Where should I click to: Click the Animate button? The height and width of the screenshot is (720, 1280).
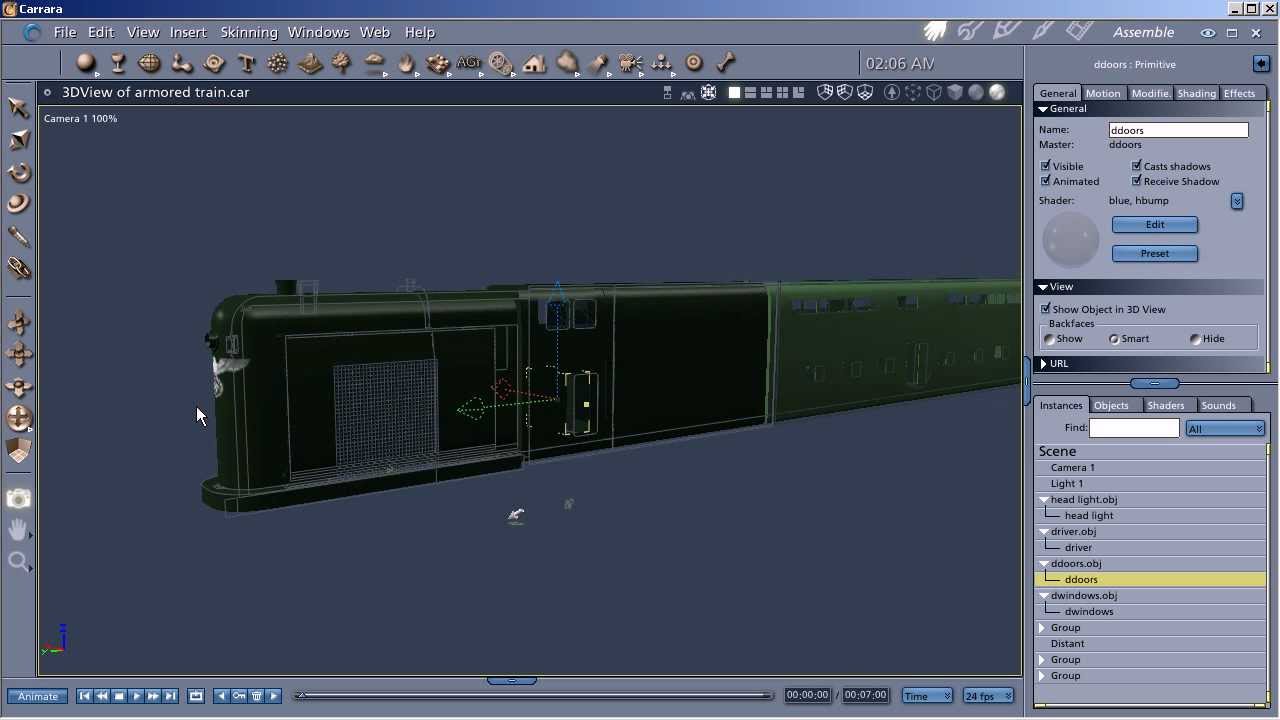point(38,696)
